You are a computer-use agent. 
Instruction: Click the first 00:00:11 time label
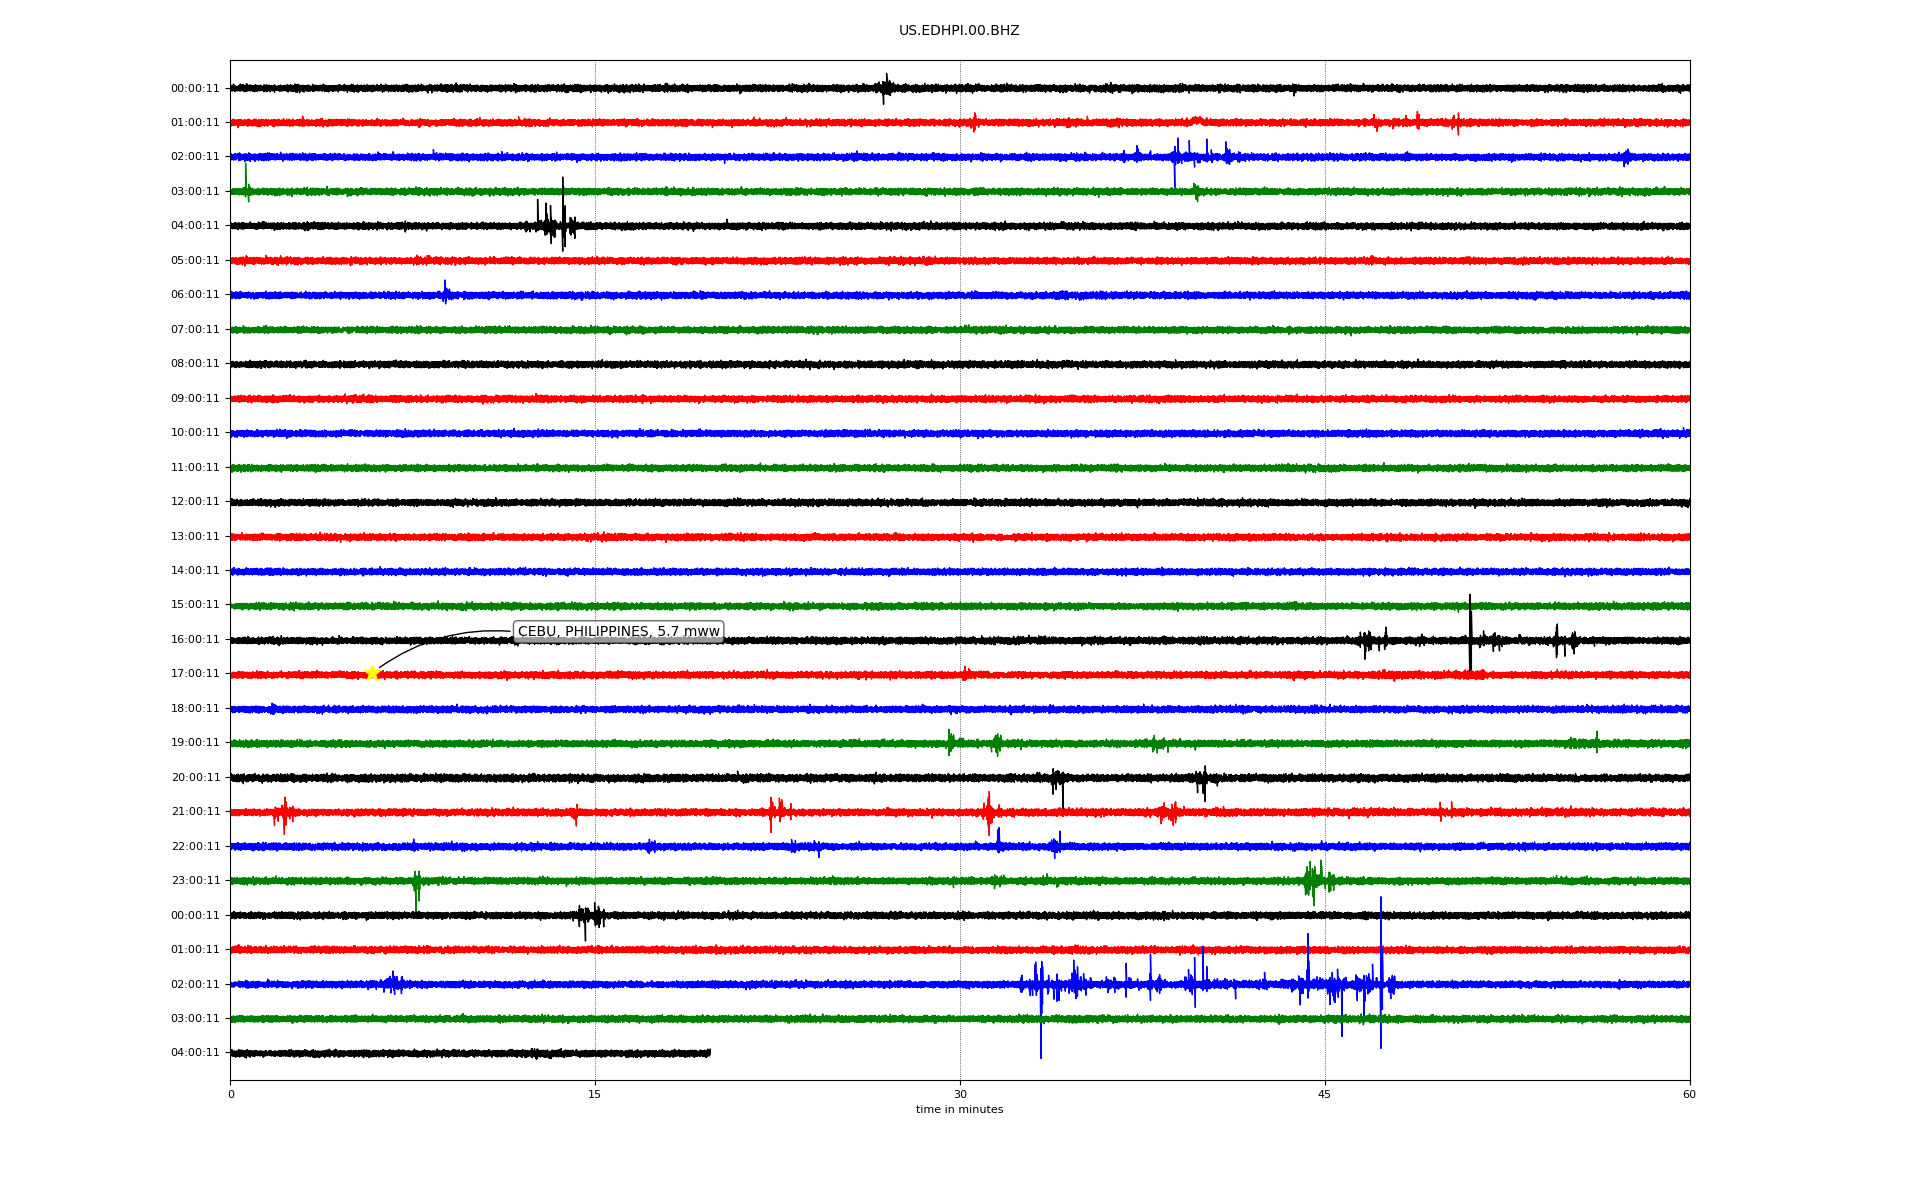click(x=195, y=88)
